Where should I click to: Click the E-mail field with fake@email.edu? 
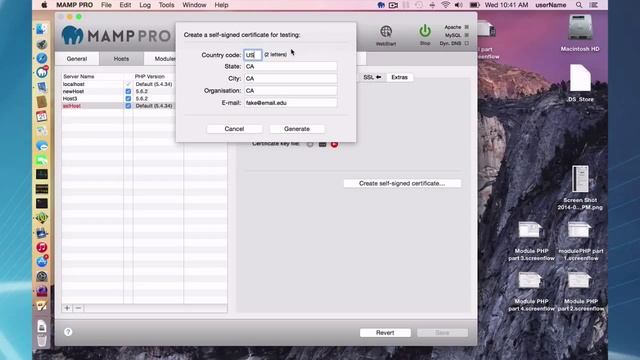[x=290, y=103]
